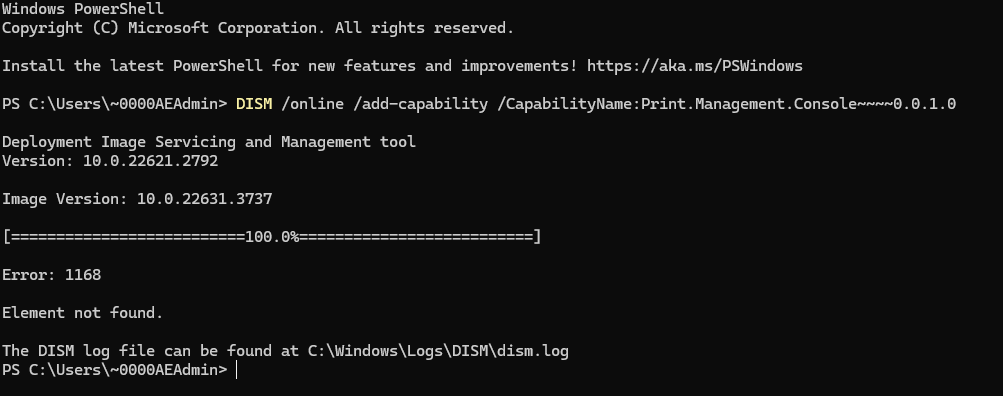This screenshot has height=396, width=1003.
Task: Open the https://aka.ms/PSWindows link
Action: [695, 66]
